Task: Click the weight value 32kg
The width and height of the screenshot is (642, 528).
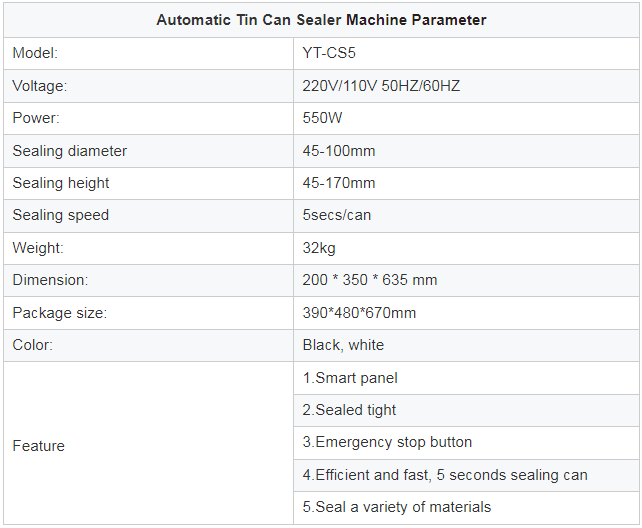Action: (319, 248)
